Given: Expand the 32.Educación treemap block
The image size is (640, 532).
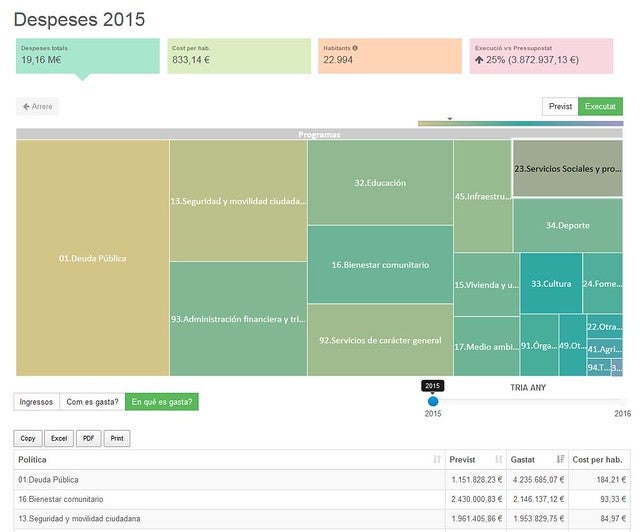Looking at the screenshot, I should (x=379, y=183).
